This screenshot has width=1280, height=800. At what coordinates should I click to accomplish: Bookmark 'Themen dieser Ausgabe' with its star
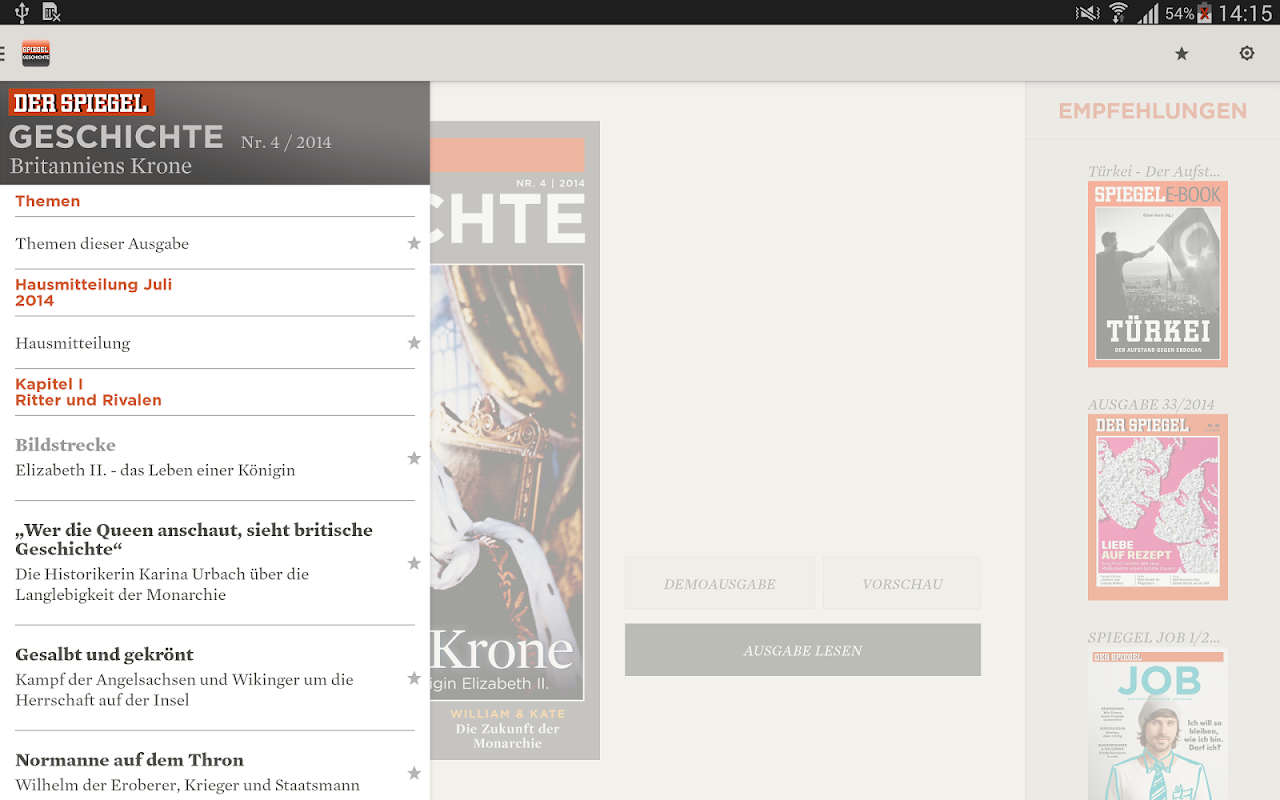(414, 243)
